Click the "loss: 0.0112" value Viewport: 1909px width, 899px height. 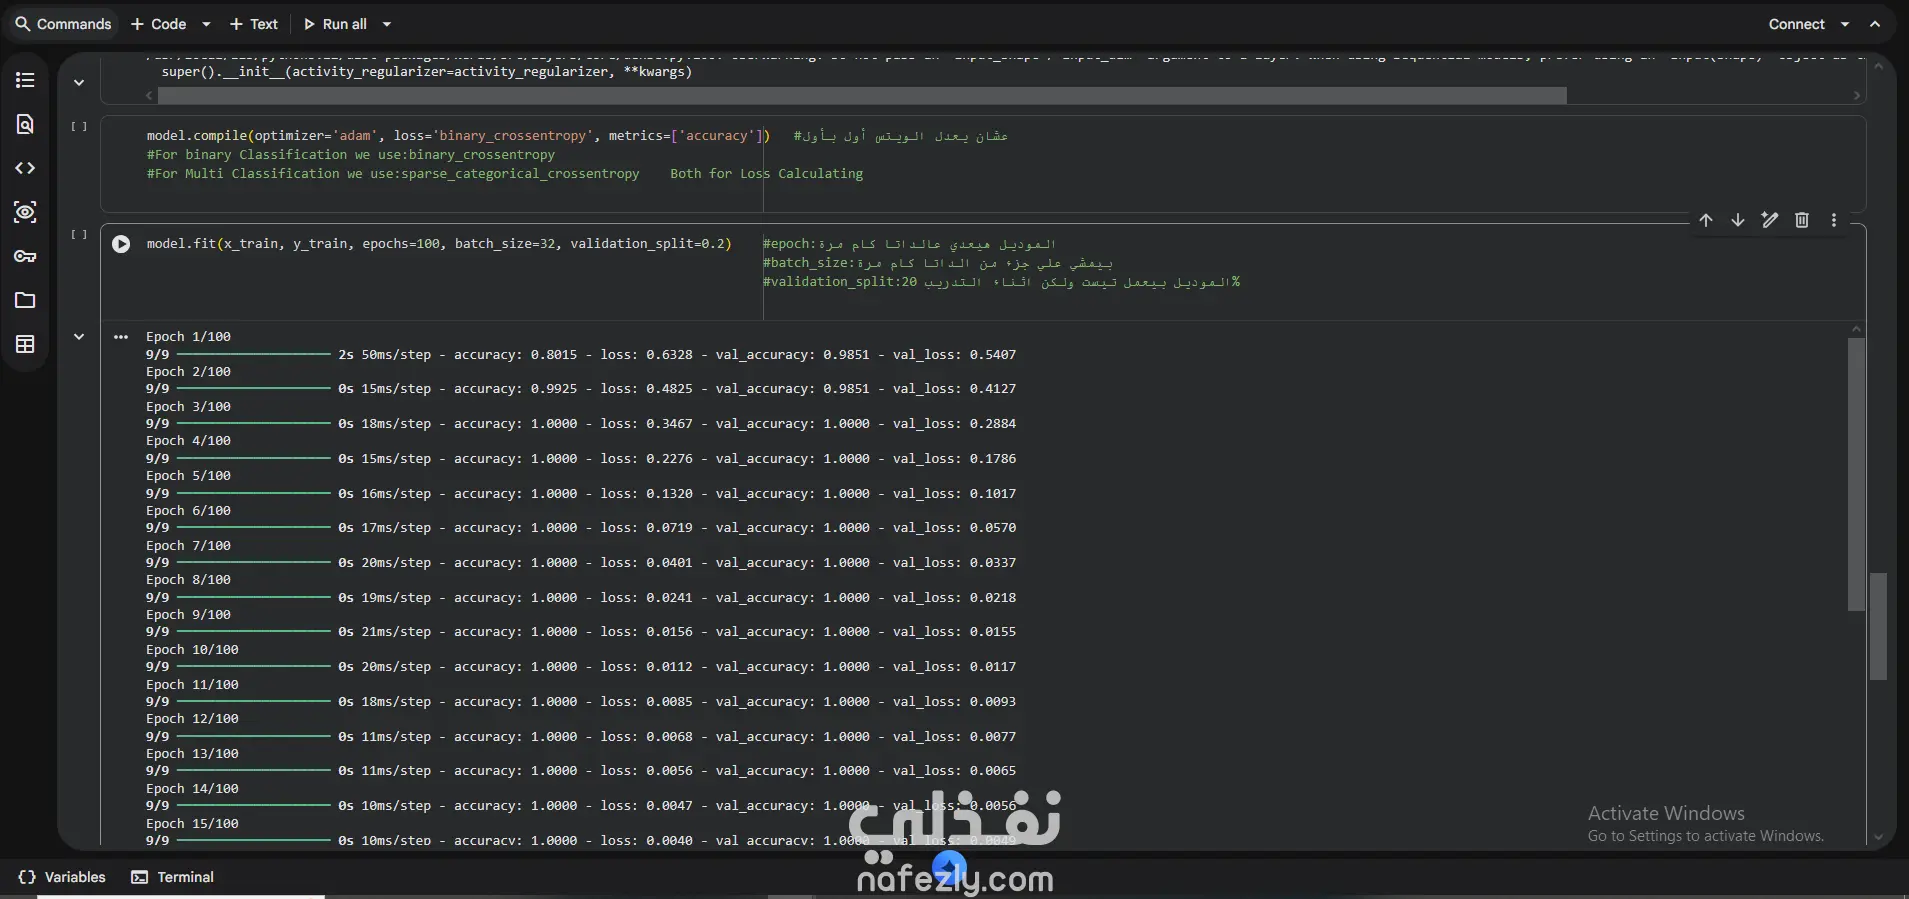646,667
